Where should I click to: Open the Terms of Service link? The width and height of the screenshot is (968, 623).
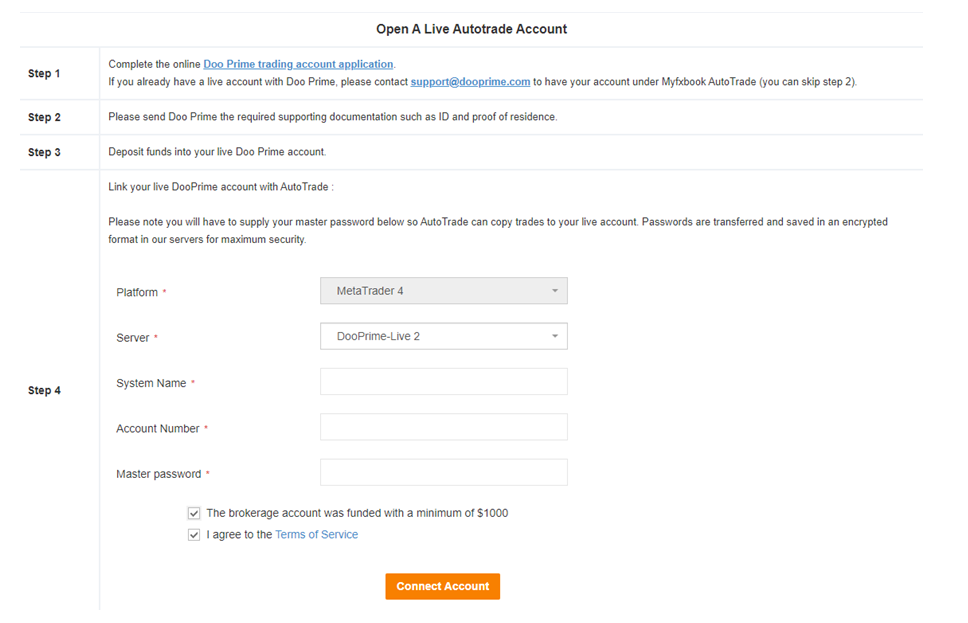317,535
